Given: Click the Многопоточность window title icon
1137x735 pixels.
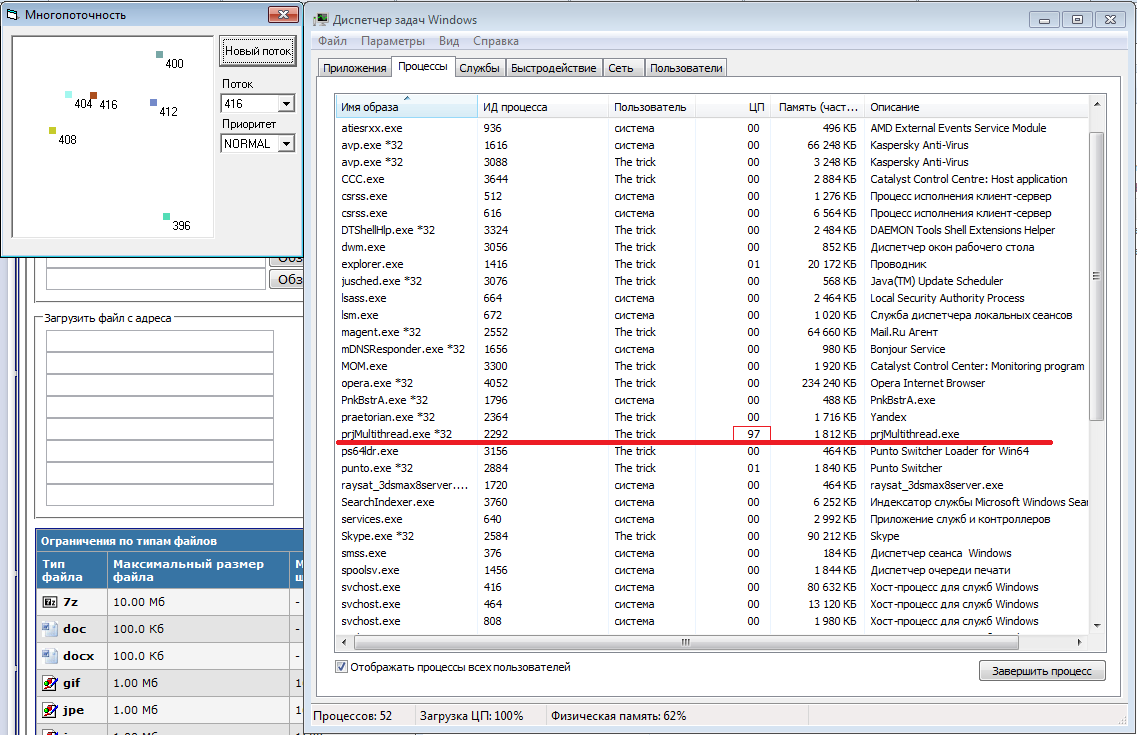Looking at the screenshot, I should coord(12,14).
